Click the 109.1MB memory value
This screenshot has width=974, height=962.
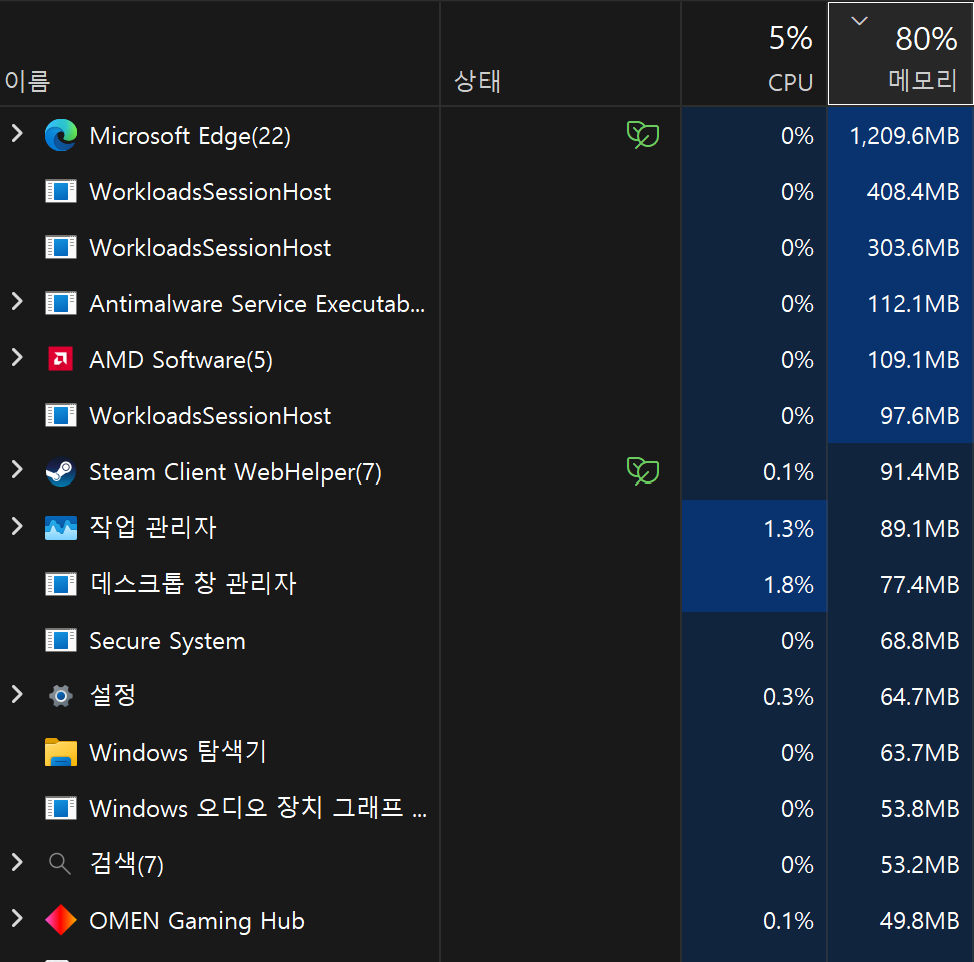click(x=913, y=360)
